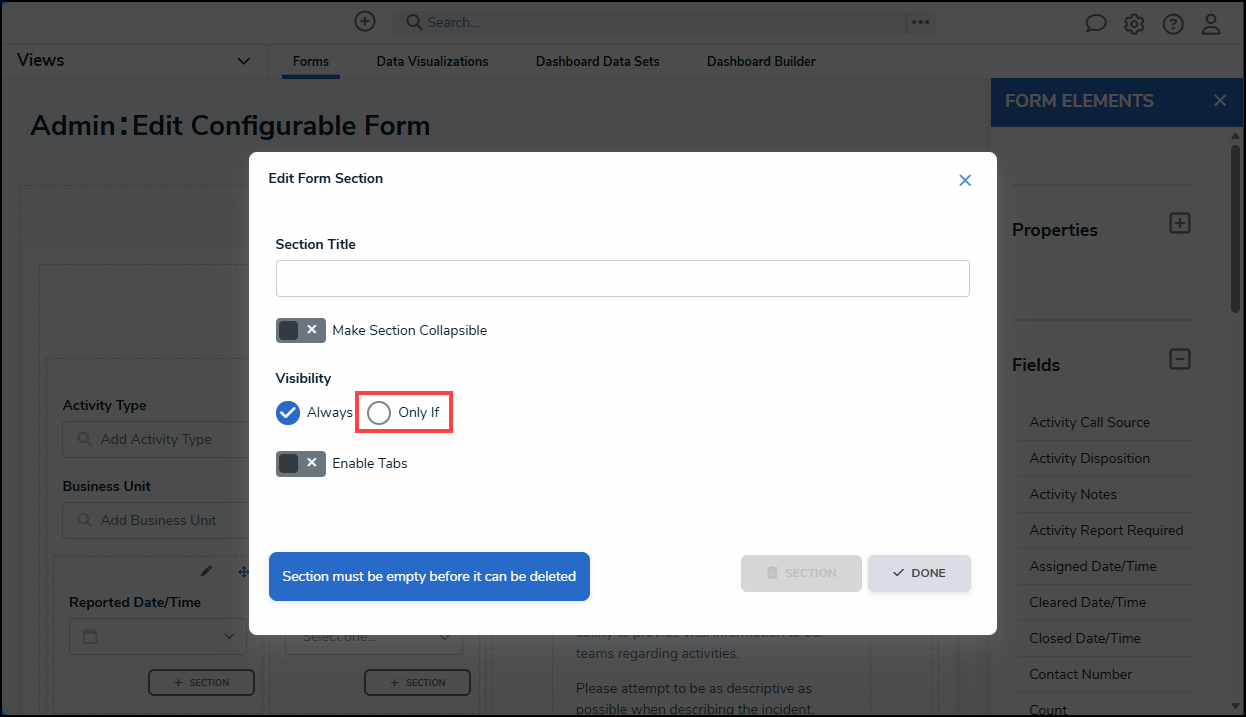
Task: Click the delete Section button
Action: (x=801, y=573)
